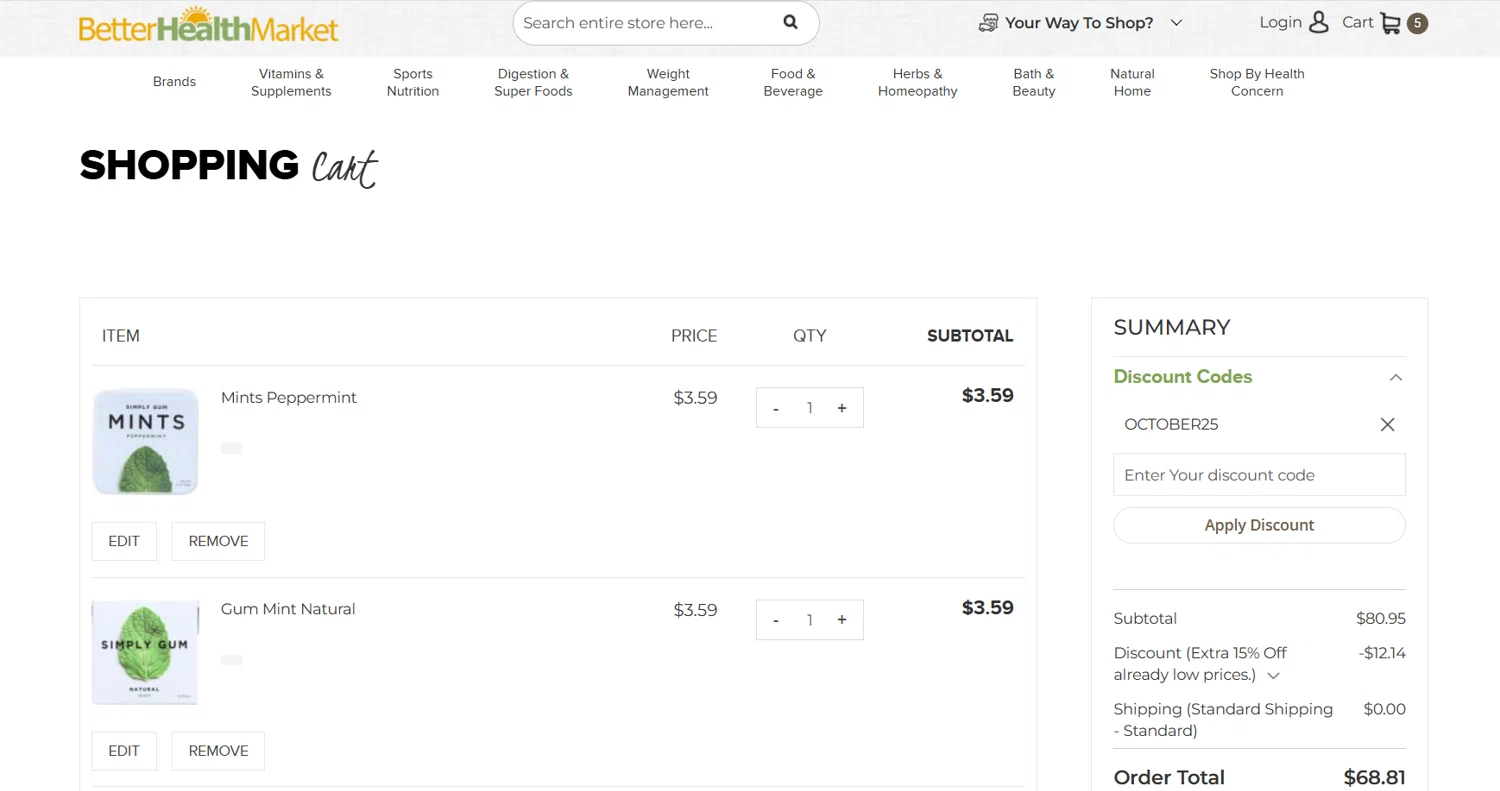Viewport: 1500px width, 791px height.
Task: Click the Better Health Market logo
Action: [x=209, y=24]
